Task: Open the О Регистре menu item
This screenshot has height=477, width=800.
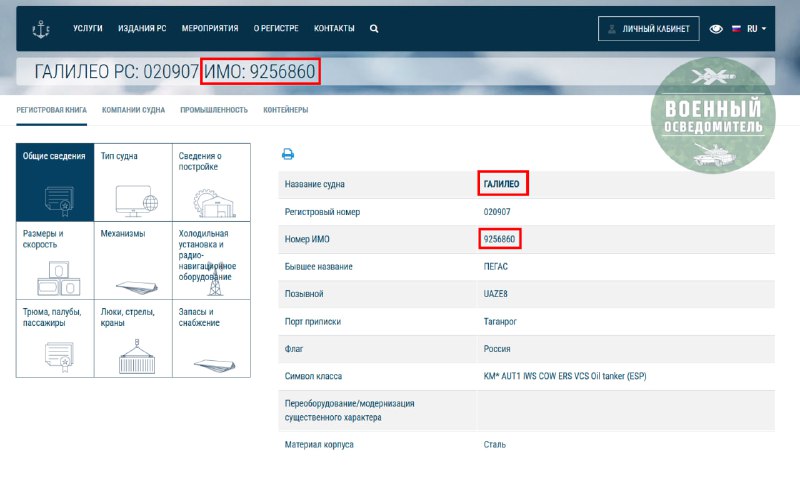Action: pos(276,29)
